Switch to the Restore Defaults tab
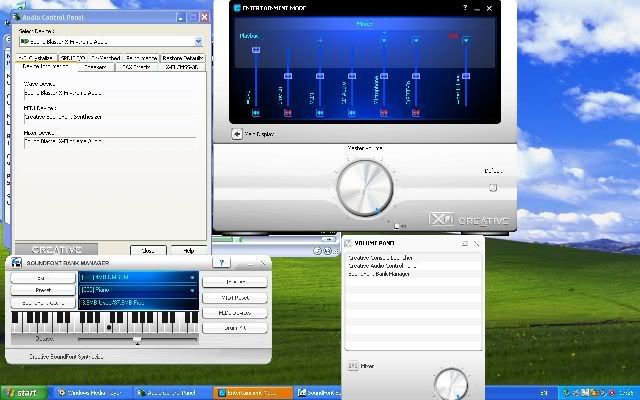 (x=182, y=58)
